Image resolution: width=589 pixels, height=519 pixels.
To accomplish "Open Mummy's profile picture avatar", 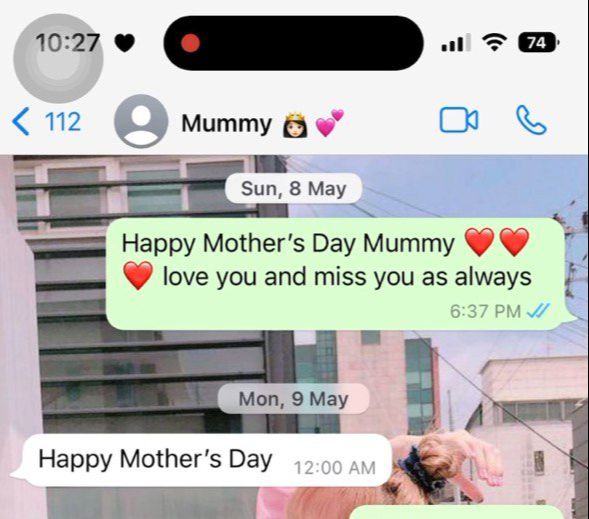I will [141, 121].
